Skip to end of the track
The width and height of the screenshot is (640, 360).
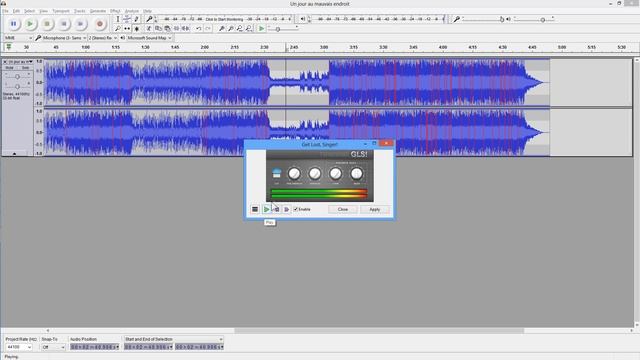(80, 24)
